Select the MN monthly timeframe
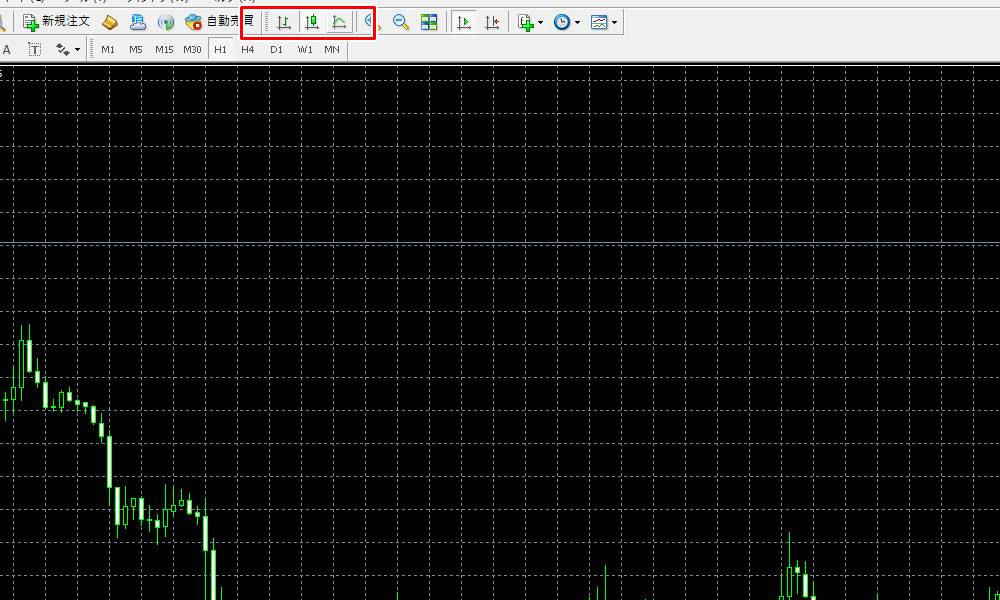Image resolution: width=1000 pixels, height=600 pixels. (x=332, y=49)
